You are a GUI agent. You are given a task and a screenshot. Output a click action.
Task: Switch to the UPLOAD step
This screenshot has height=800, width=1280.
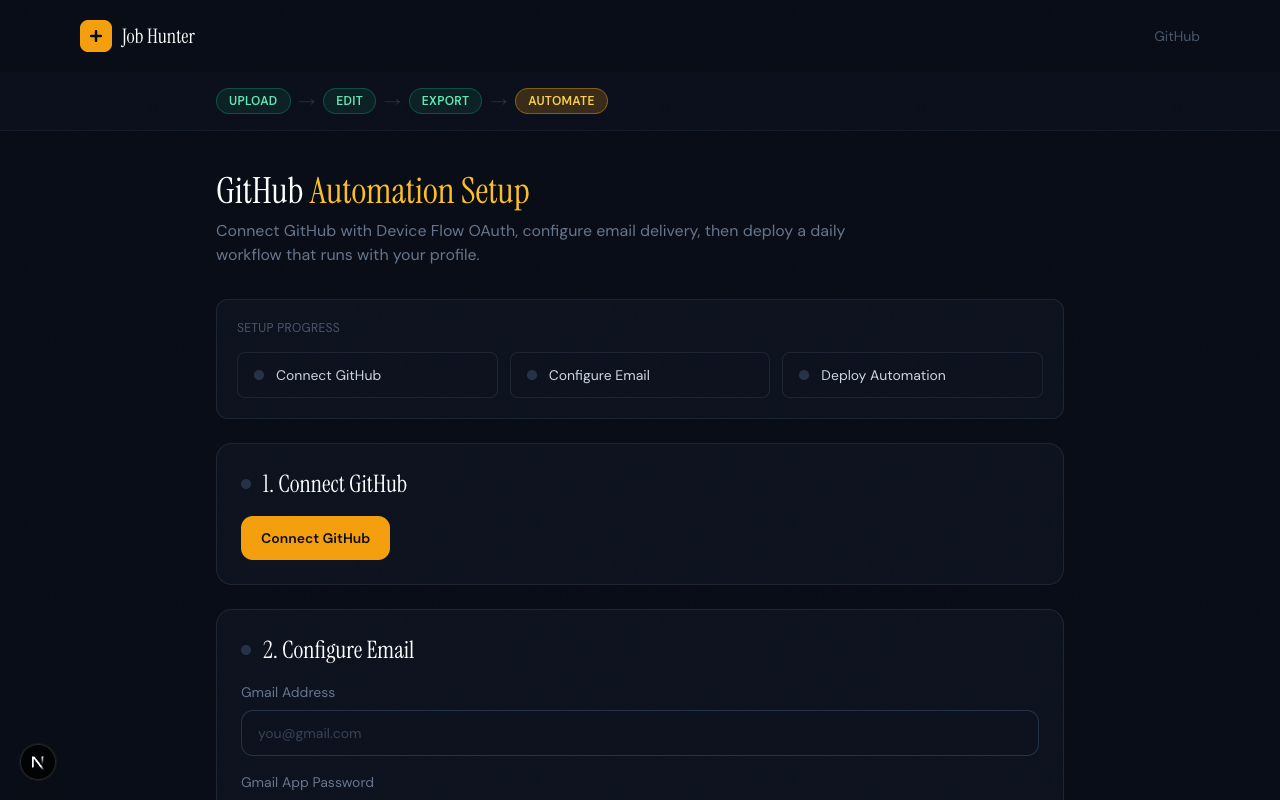(253, 100)
